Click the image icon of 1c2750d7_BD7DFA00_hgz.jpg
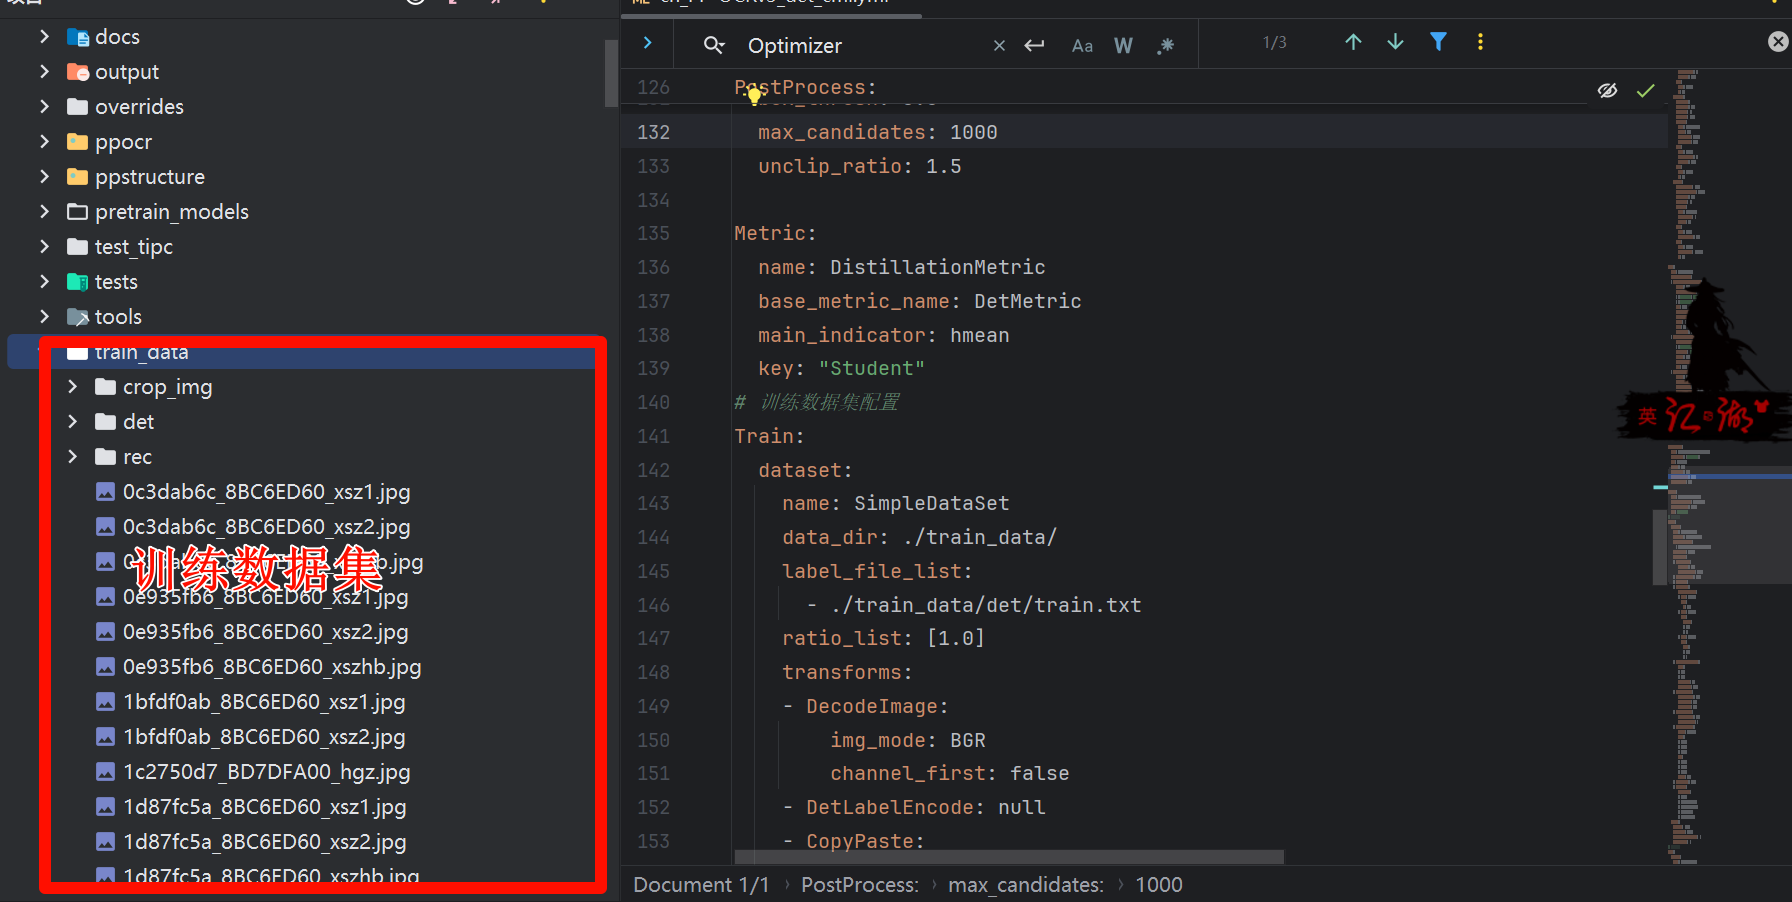 point(105,772)
